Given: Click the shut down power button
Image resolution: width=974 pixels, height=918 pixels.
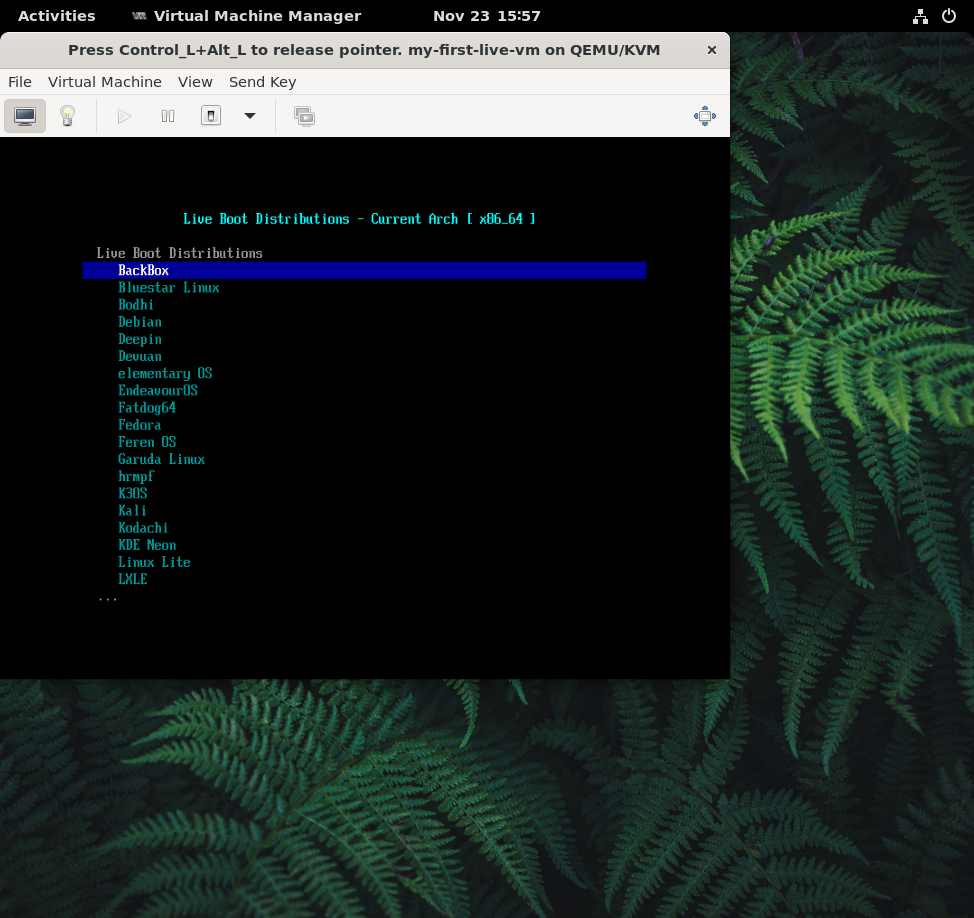Looking at the screenshot, I should coord(210,116).
